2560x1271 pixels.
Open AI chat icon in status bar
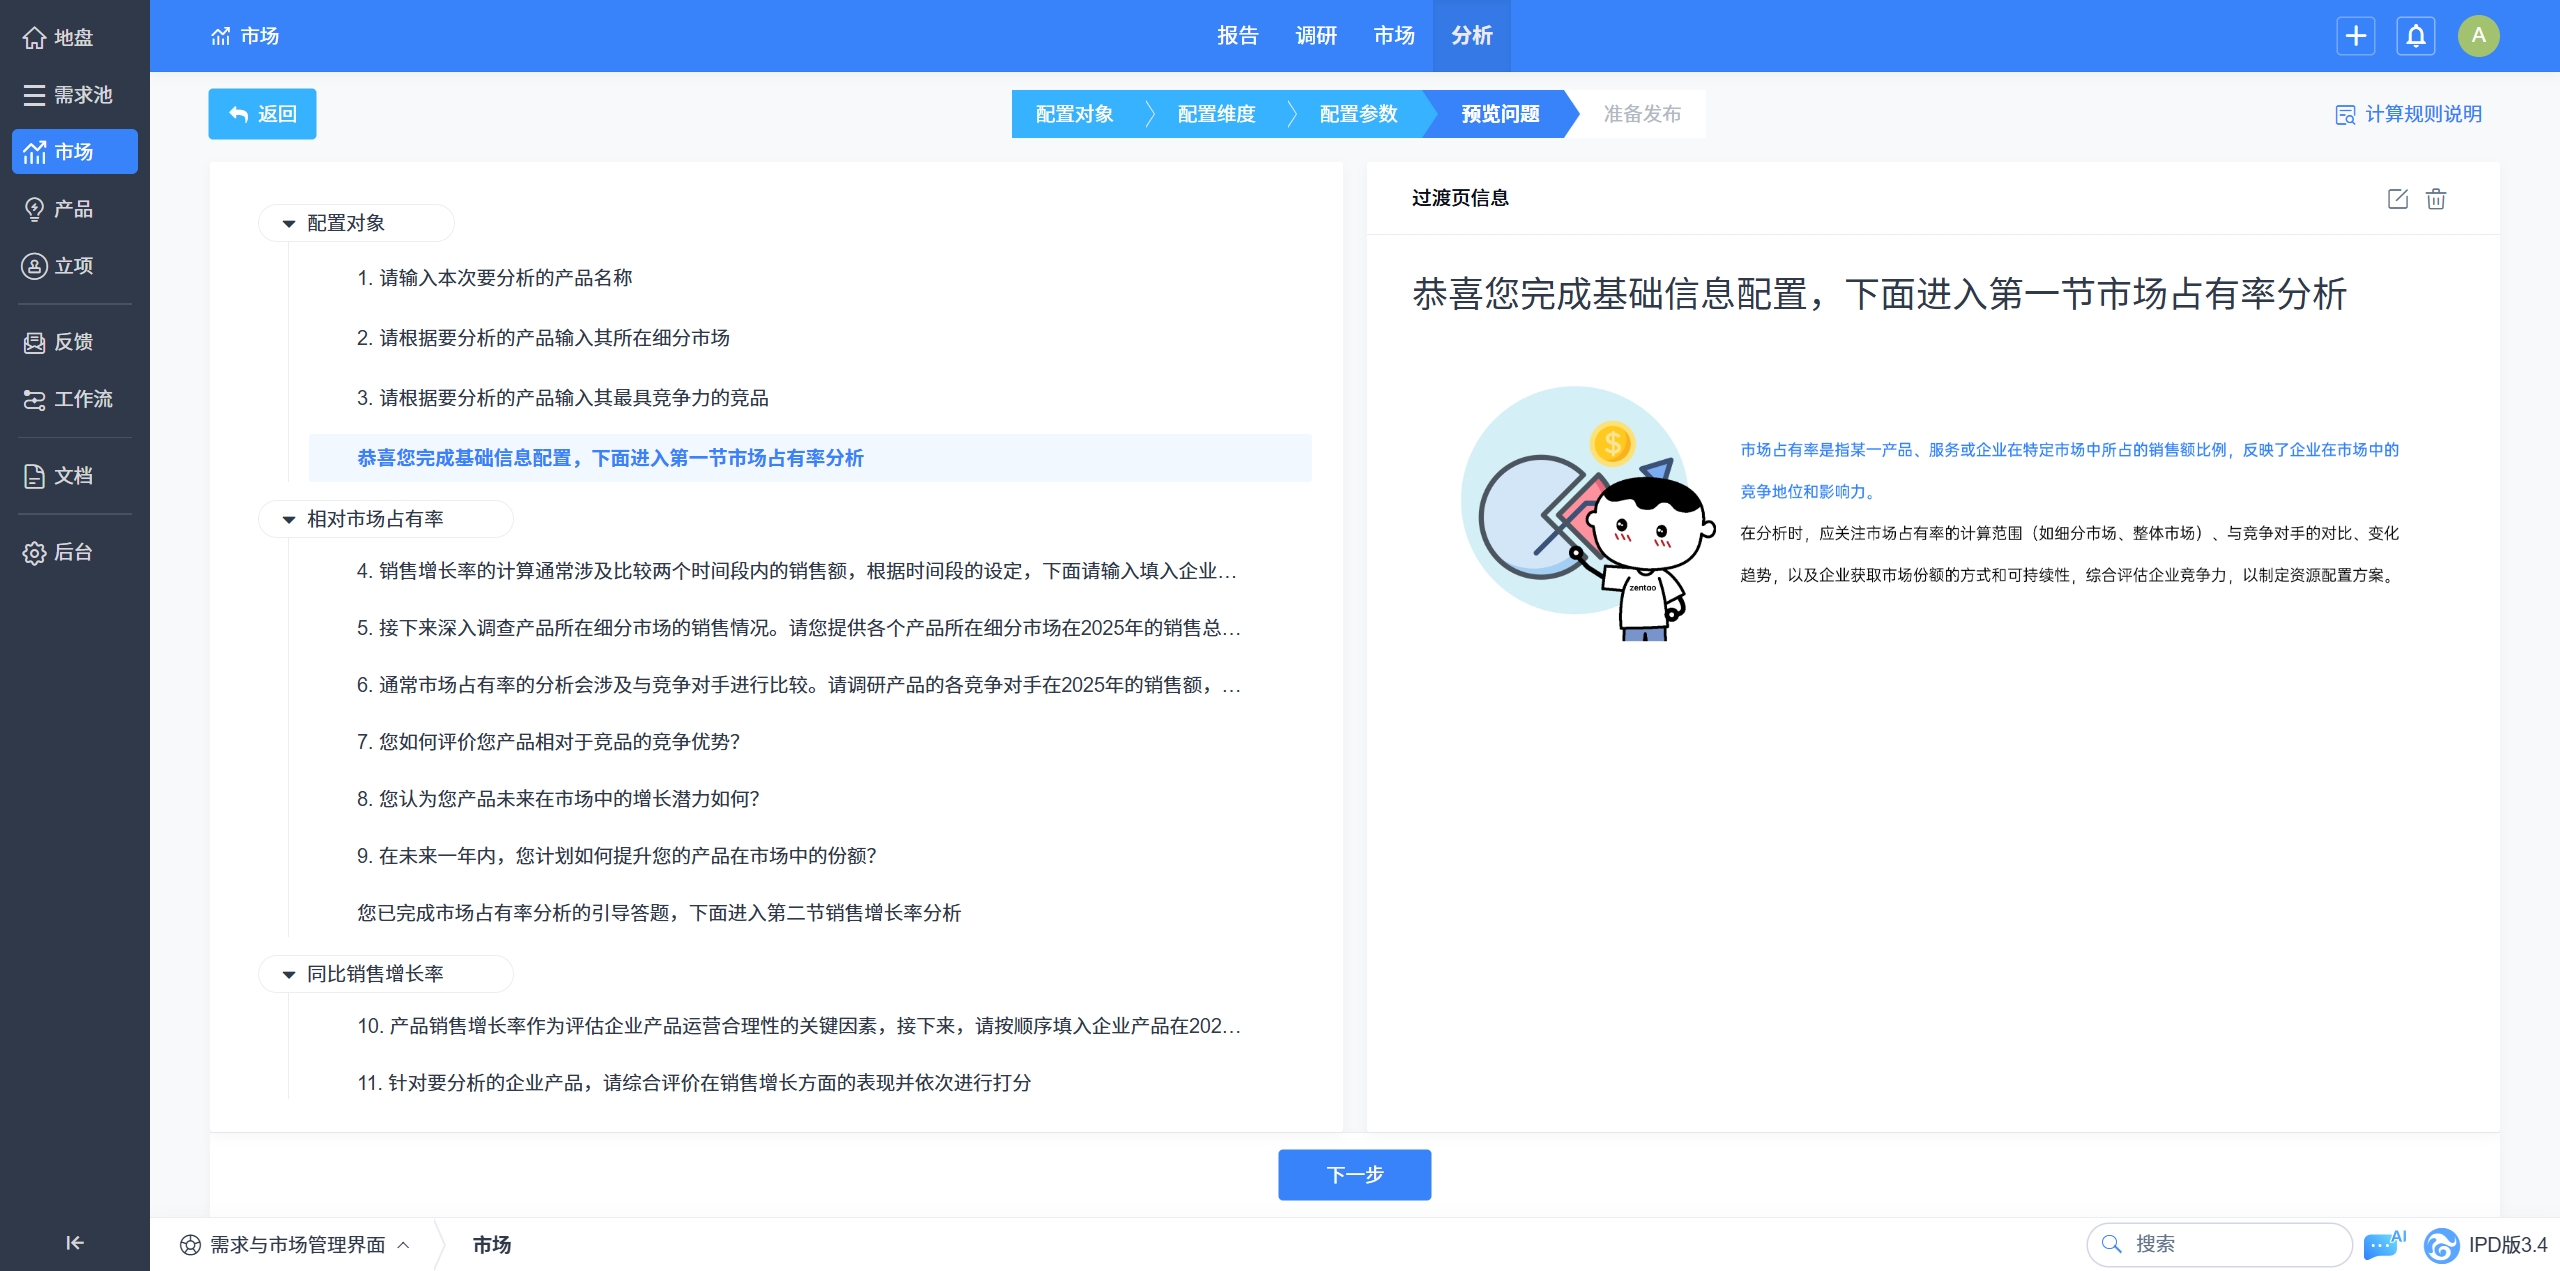[x=2382, y=1245]
